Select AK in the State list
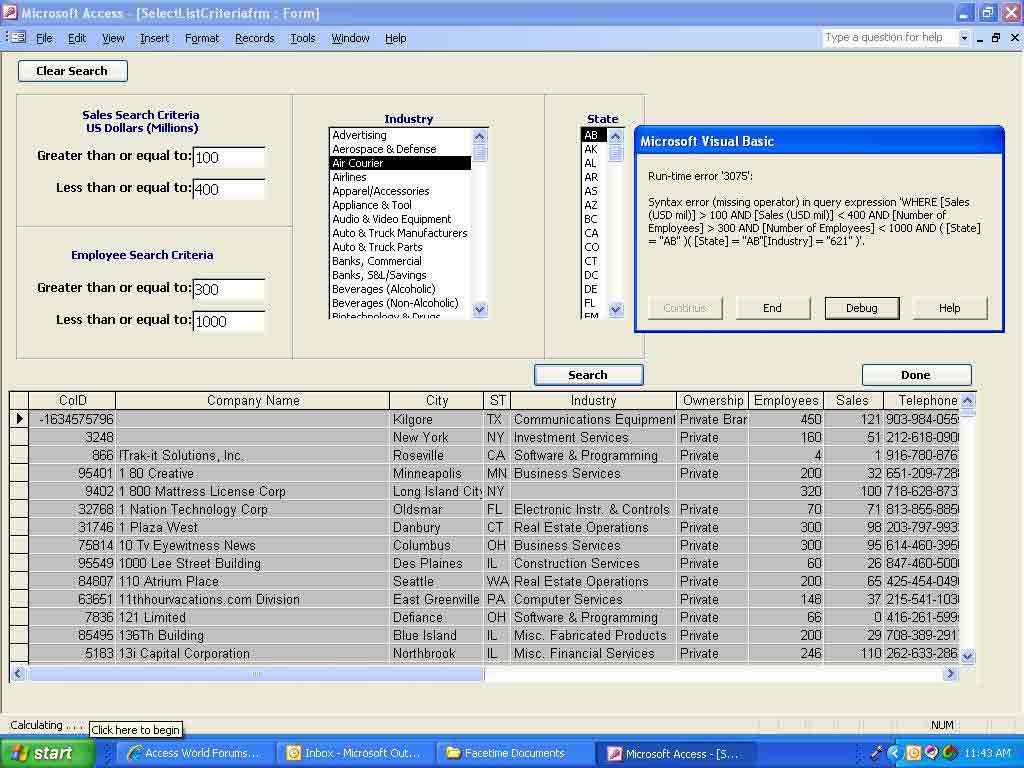Screen dimensions: 1024x768 (594, 149)
